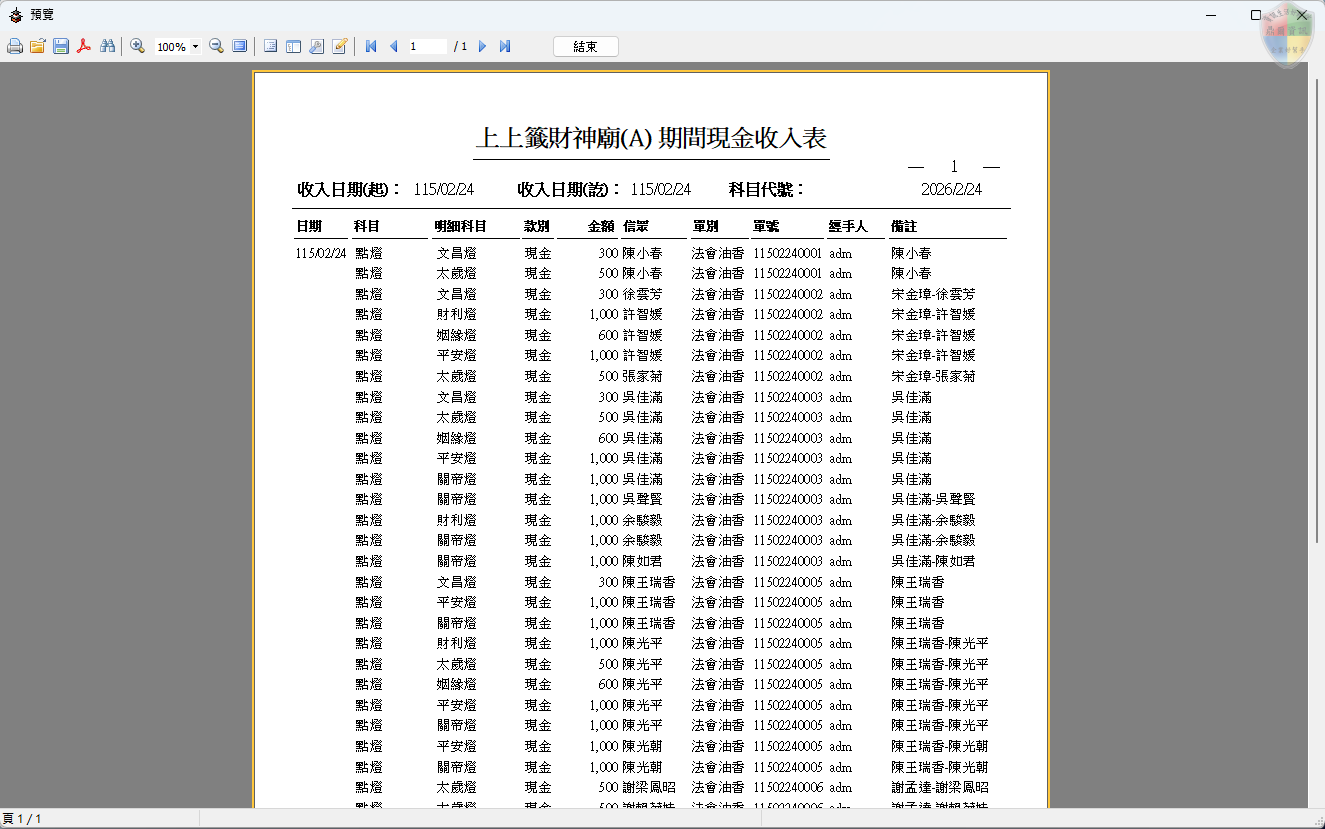Zoom in on the report preview
The height and width of the screenshot is (829, 1325).
click(137, 46)
